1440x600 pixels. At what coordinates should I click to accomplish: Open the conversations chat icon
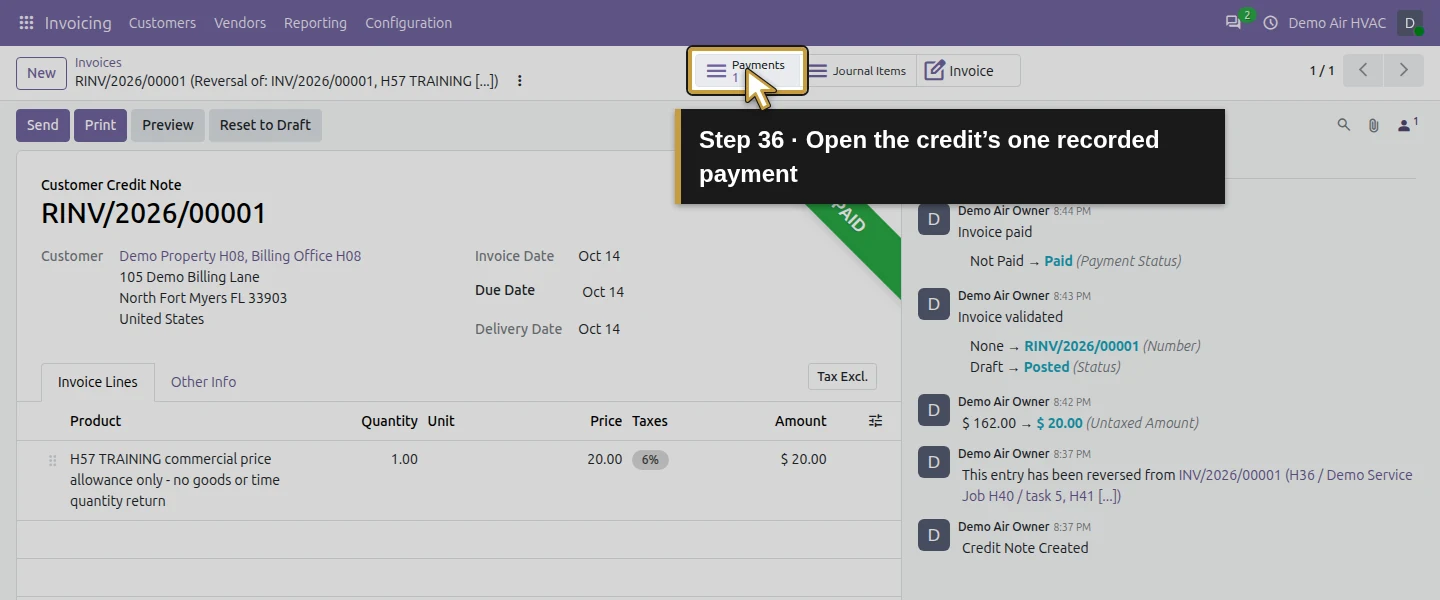point(1233,22)
